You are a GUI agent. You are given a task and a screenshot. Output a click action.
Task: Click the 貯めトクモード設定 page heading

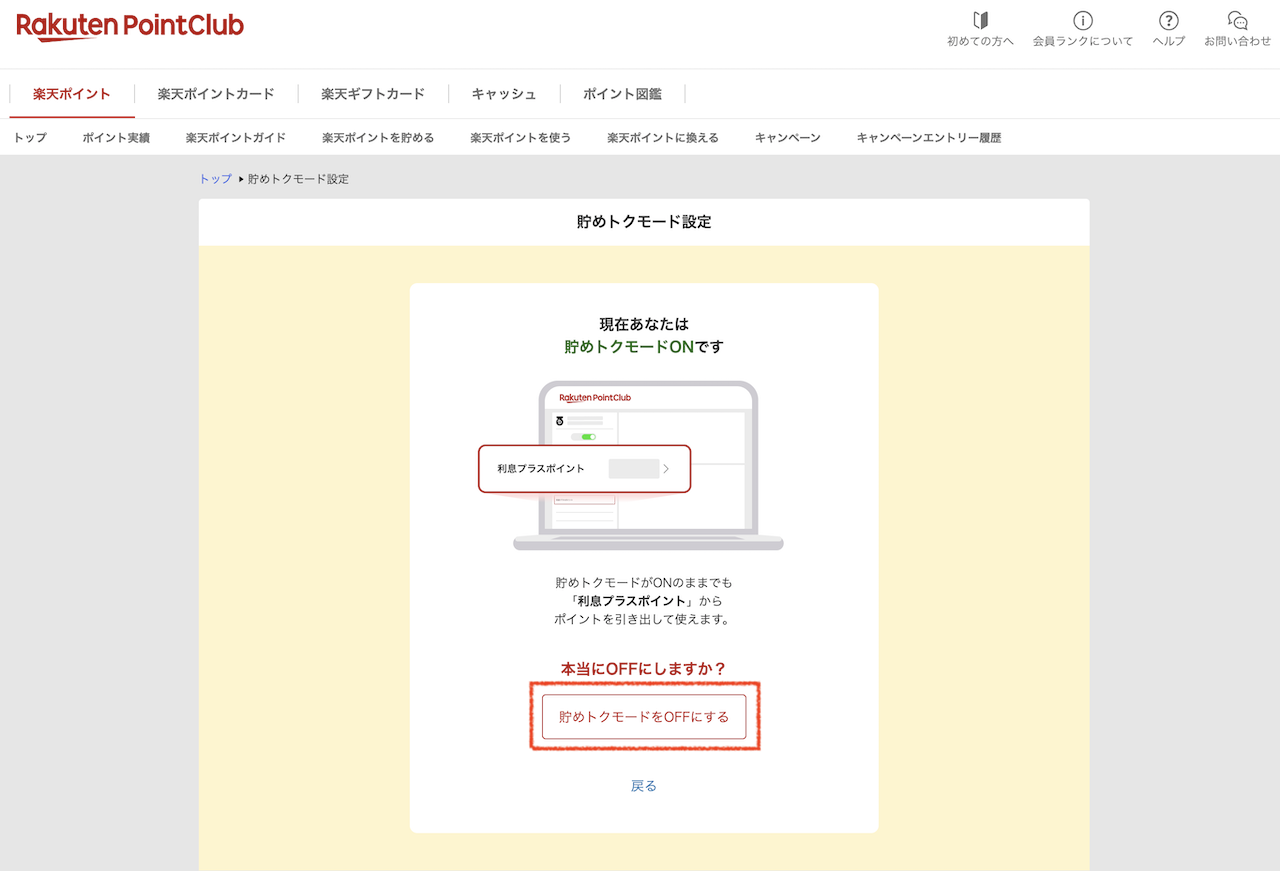[x=644, y=222]
